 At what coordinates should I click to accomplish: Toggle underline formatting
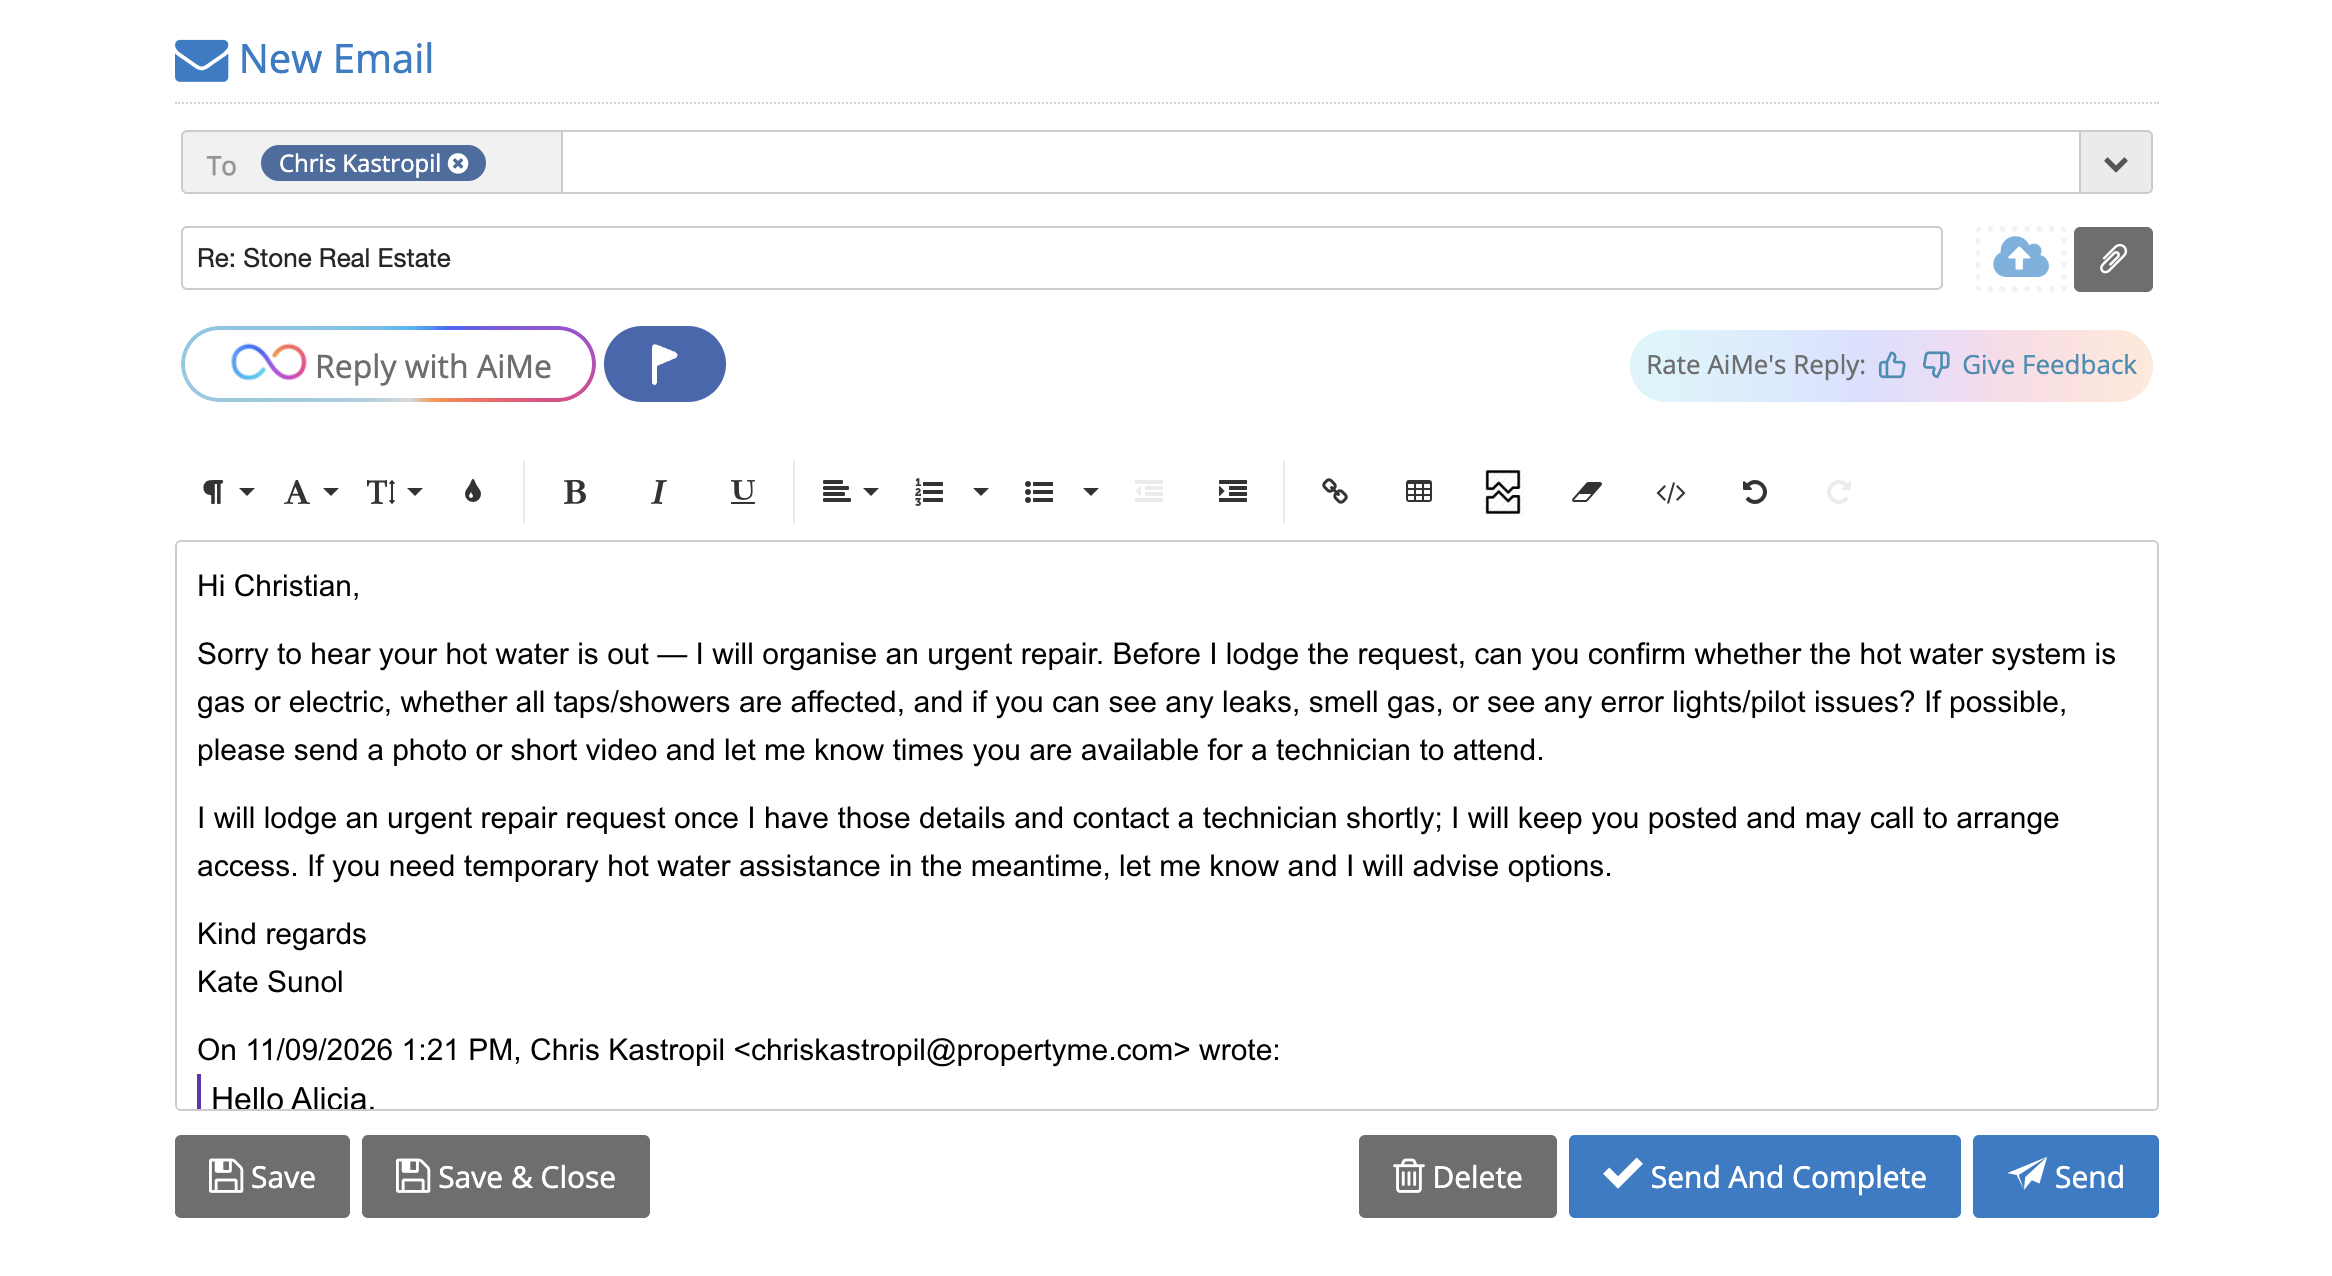pyautogui.click(x=742, y=491)
